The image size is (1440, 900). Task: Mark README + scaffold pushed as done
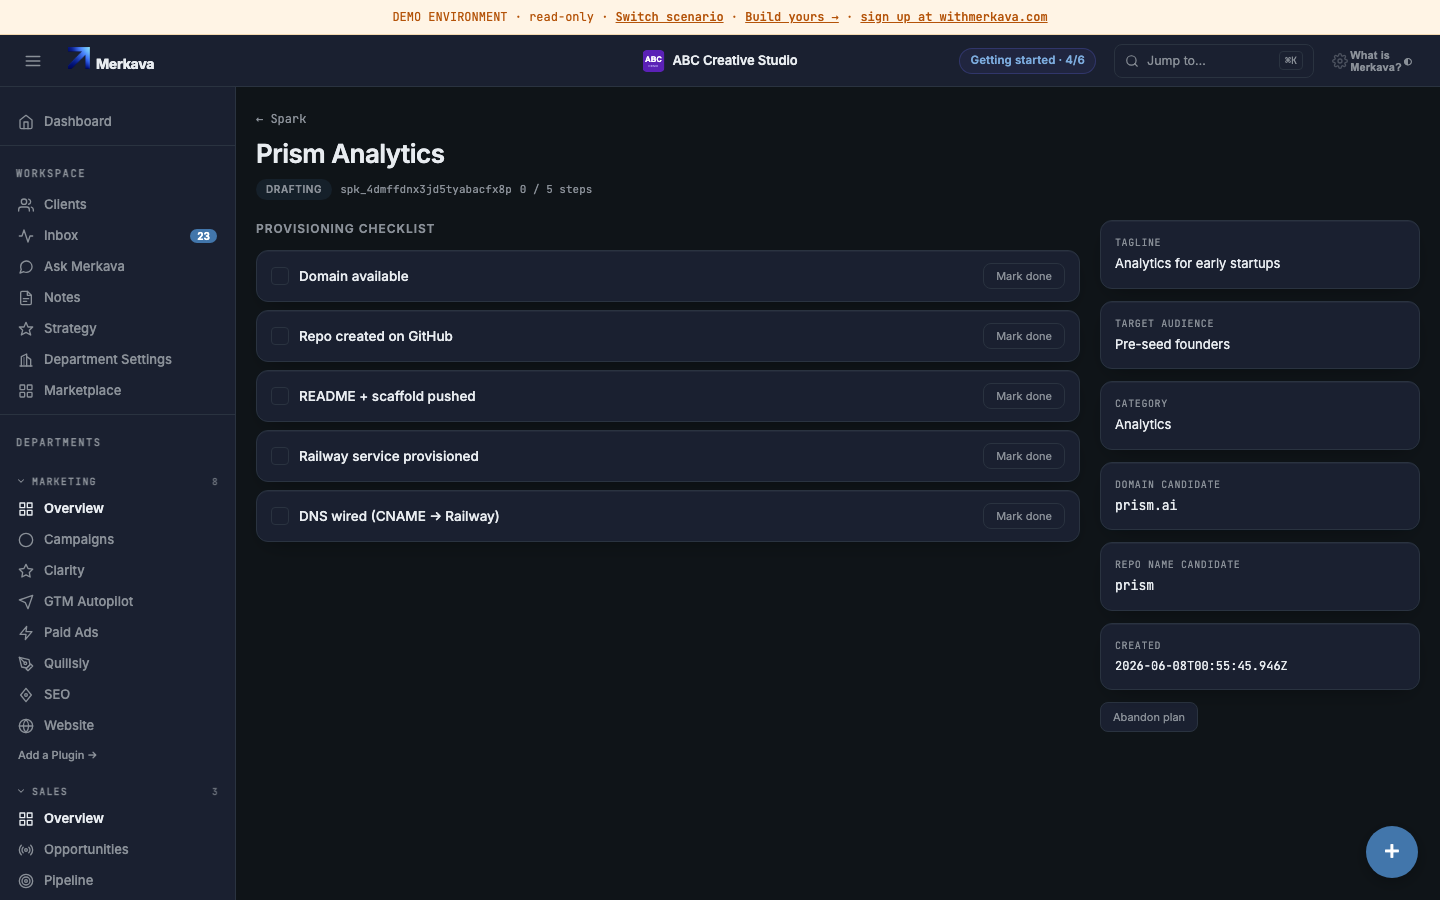(x=1024, y=396)
